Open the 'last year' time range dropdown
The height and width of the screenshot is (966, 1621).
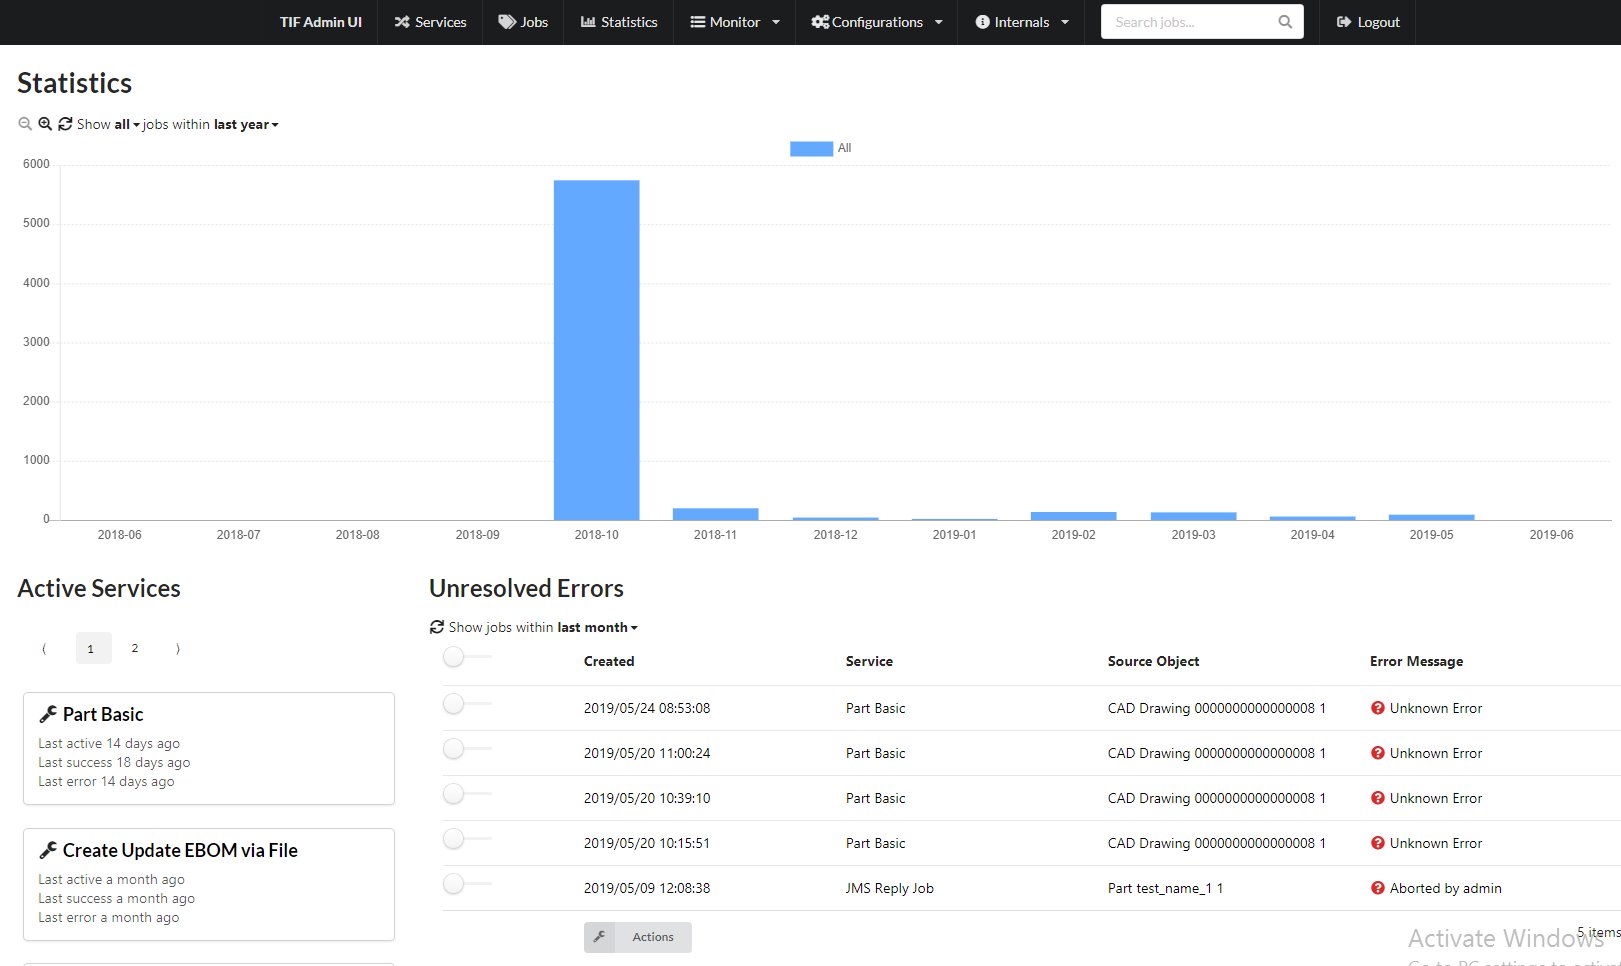point(246,125)
